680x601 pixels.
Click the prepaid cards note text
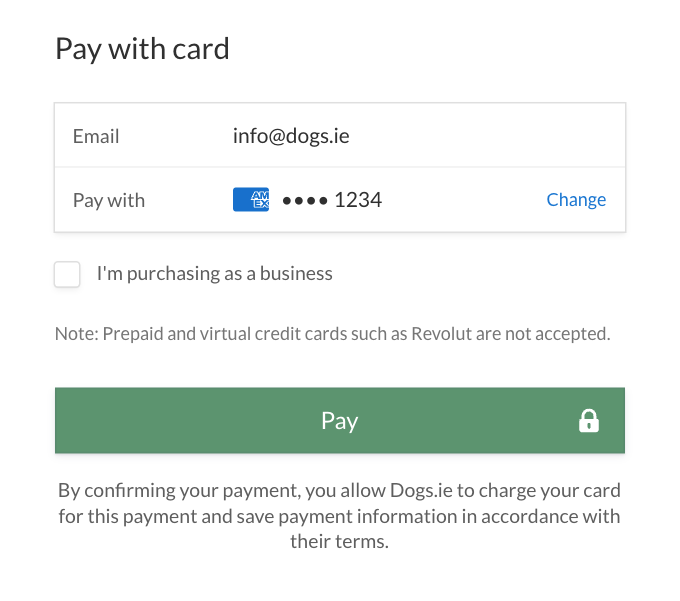tap(333, 334)
